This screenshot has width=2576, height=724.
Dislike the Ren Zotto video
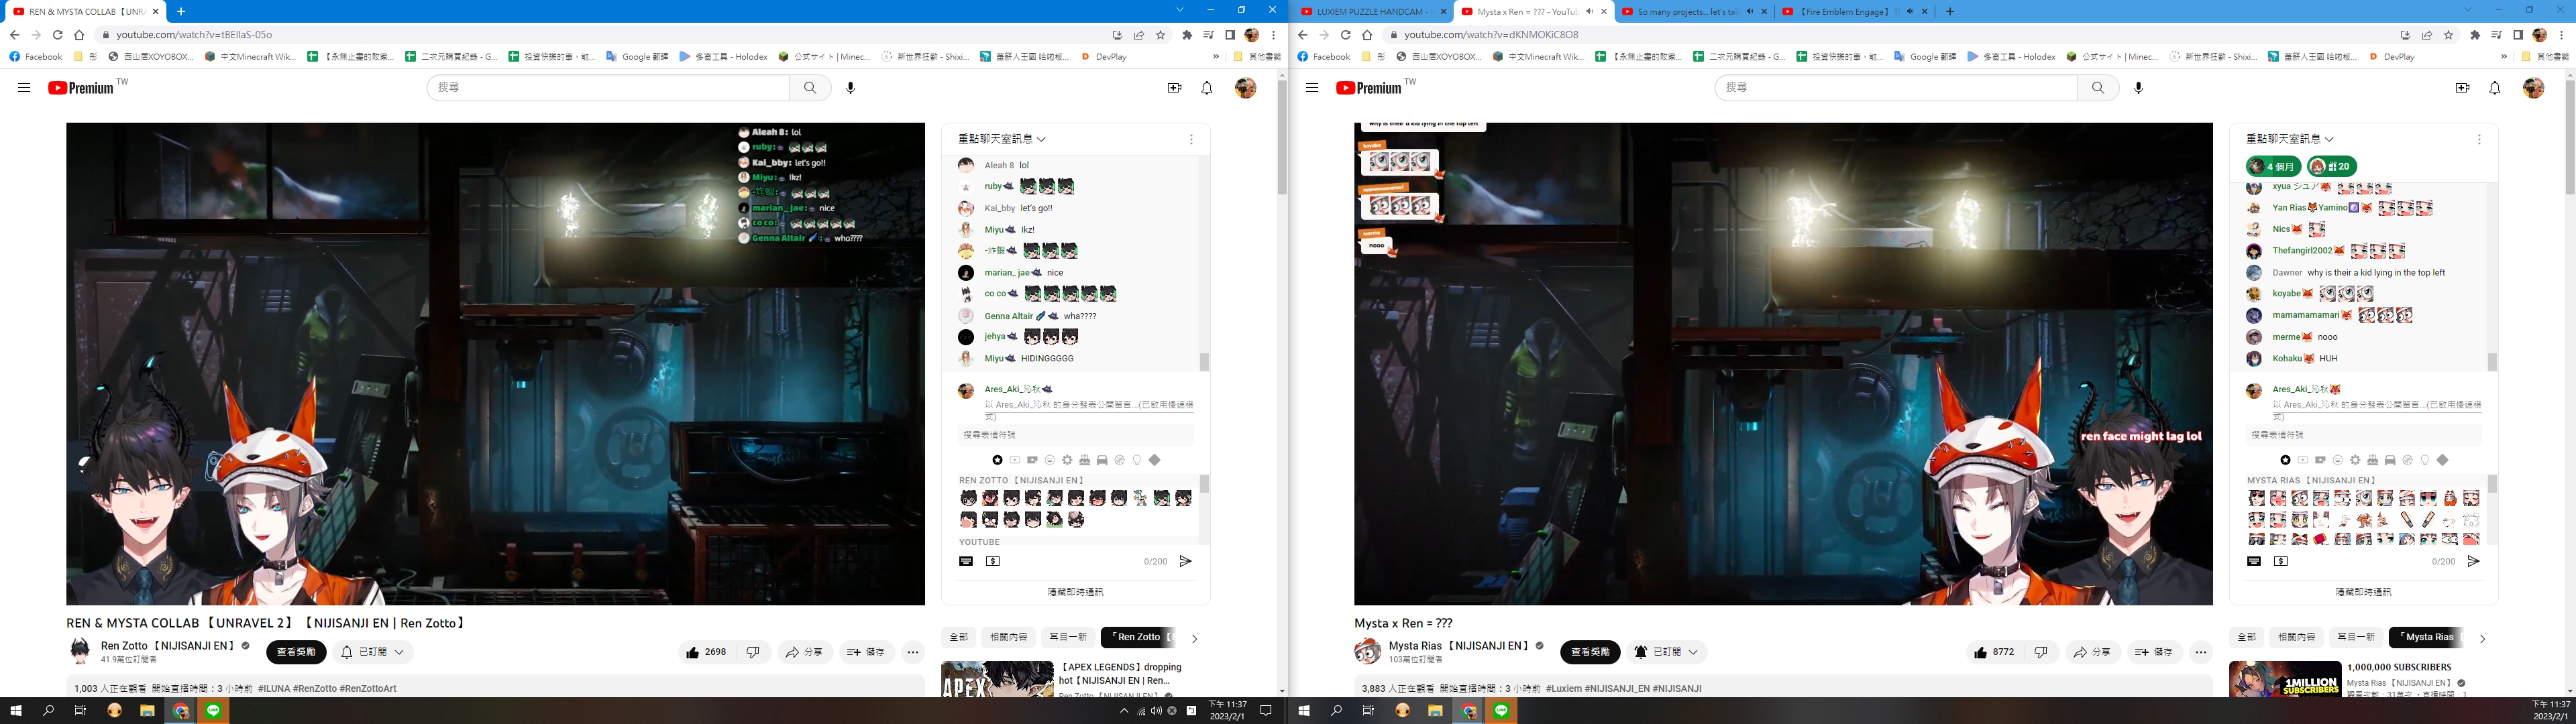(753, 652)
